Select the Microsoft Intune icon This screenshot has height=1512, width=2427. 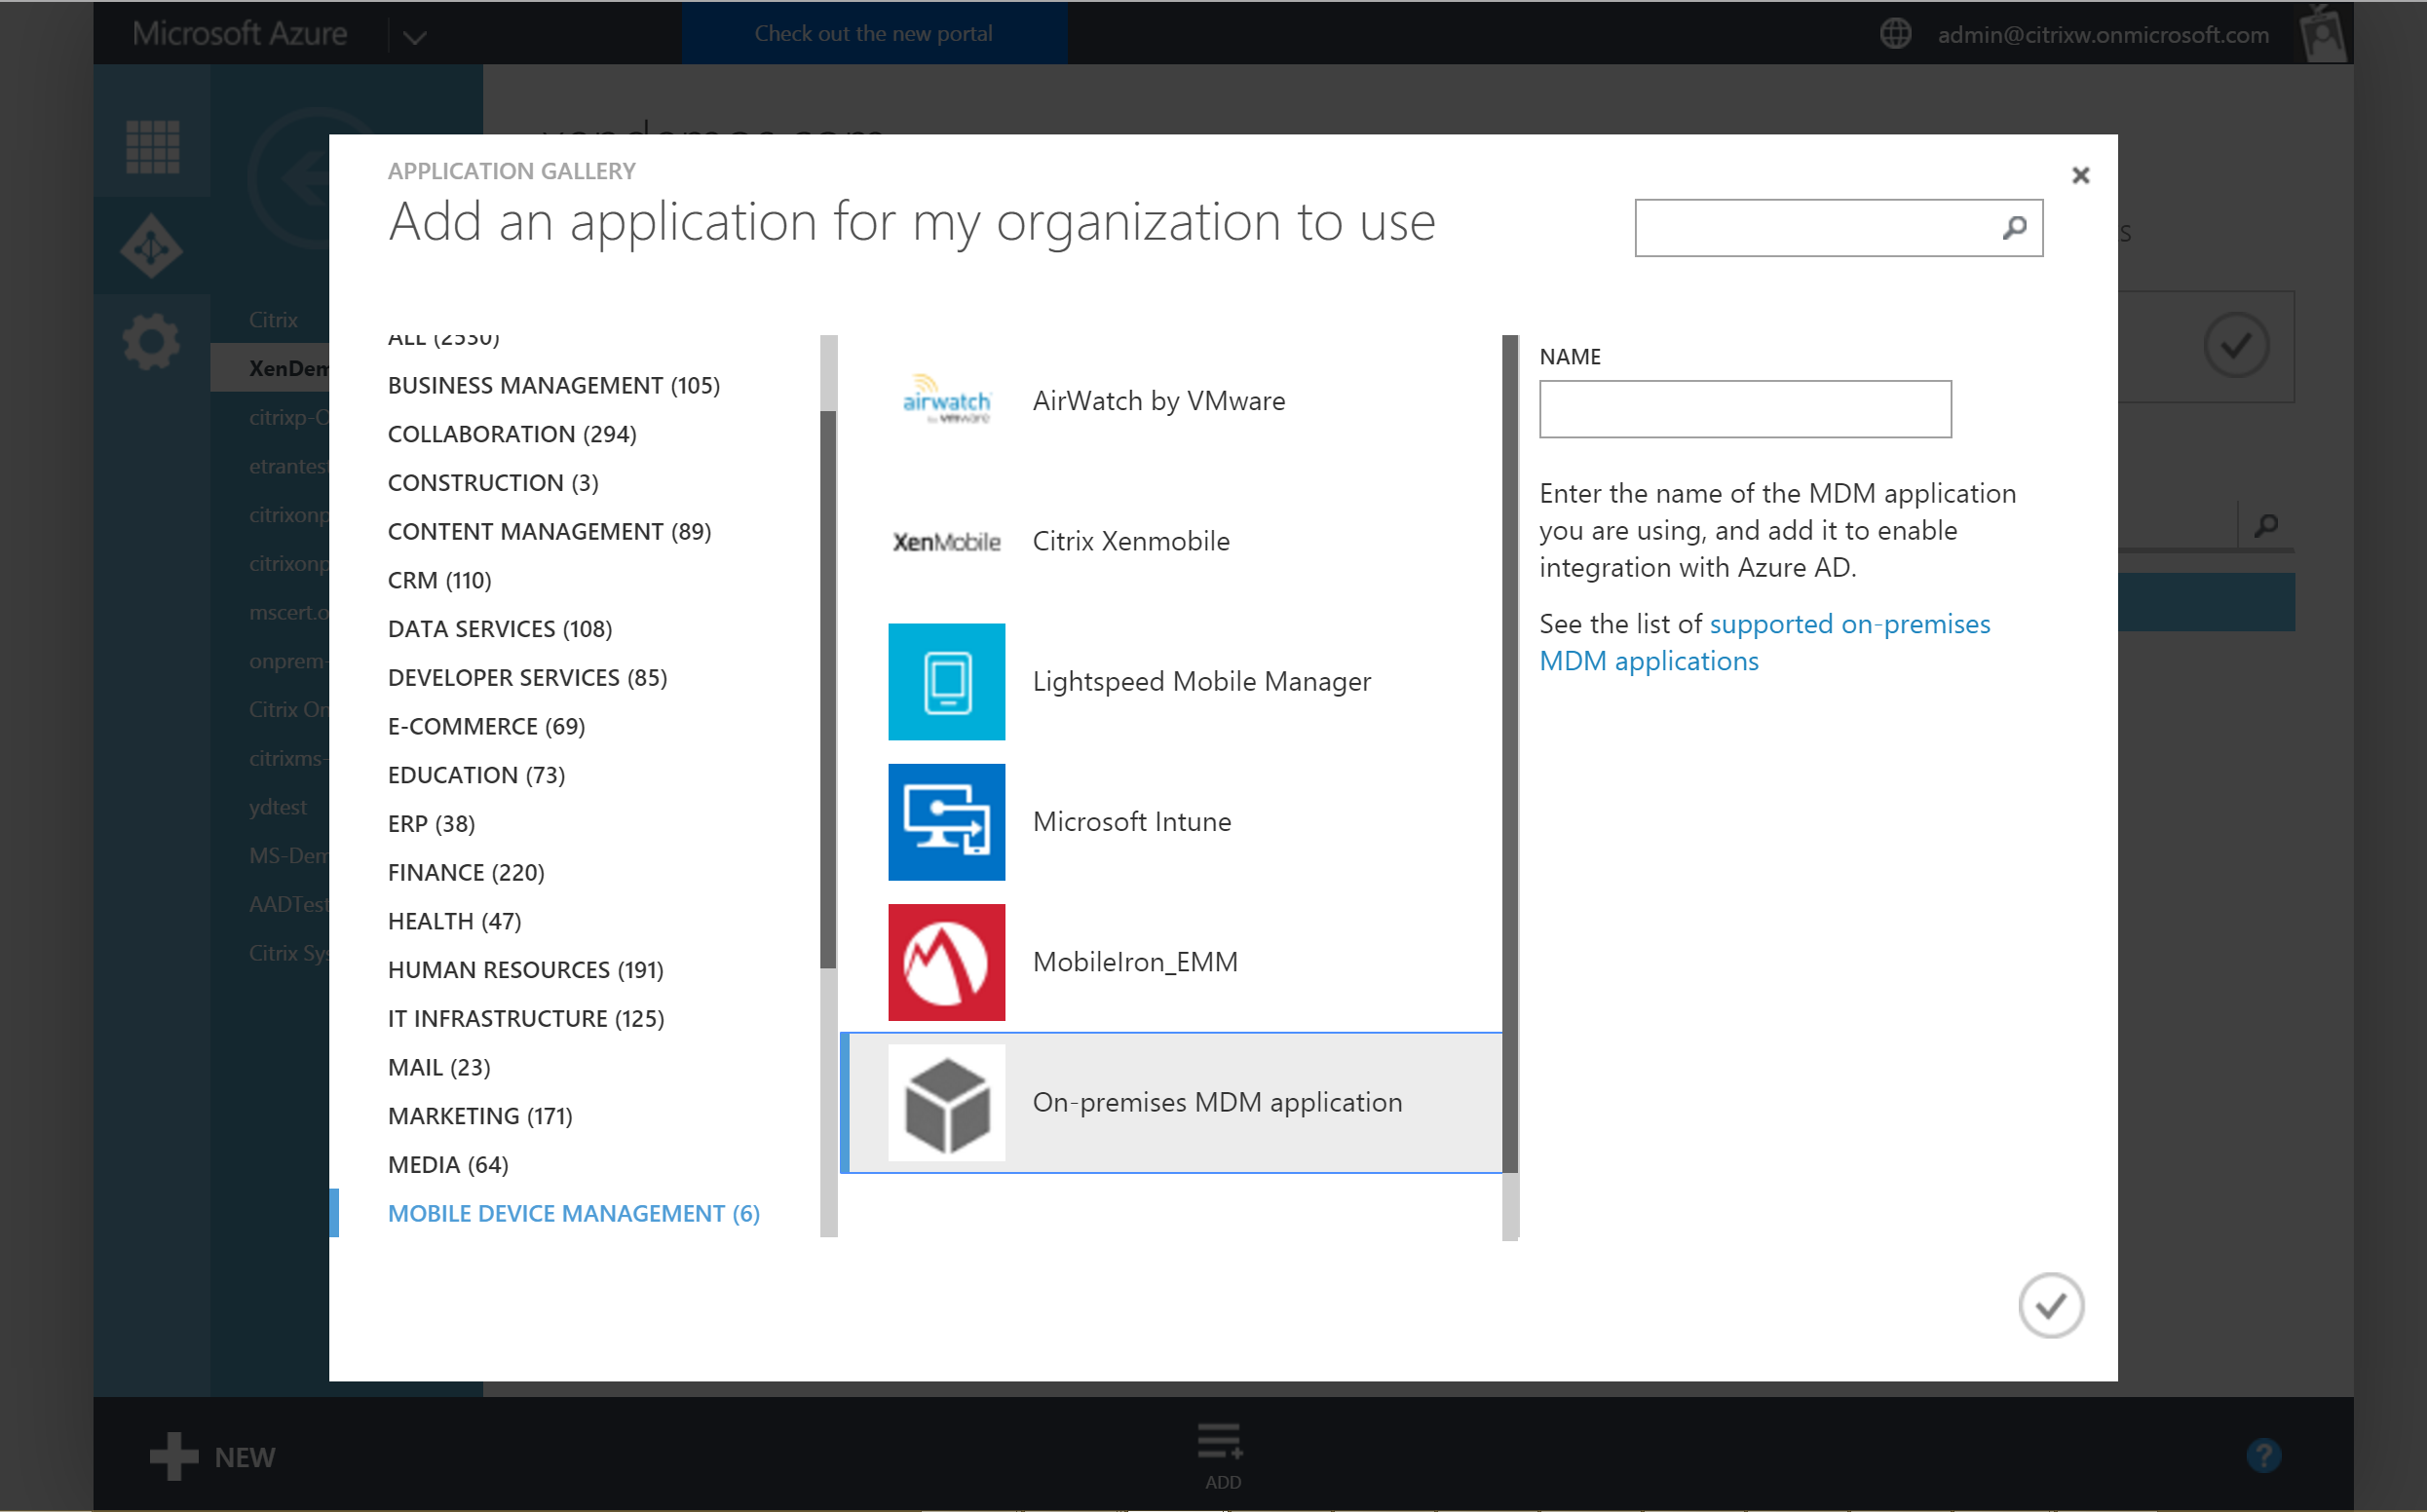tap(946, 822)
